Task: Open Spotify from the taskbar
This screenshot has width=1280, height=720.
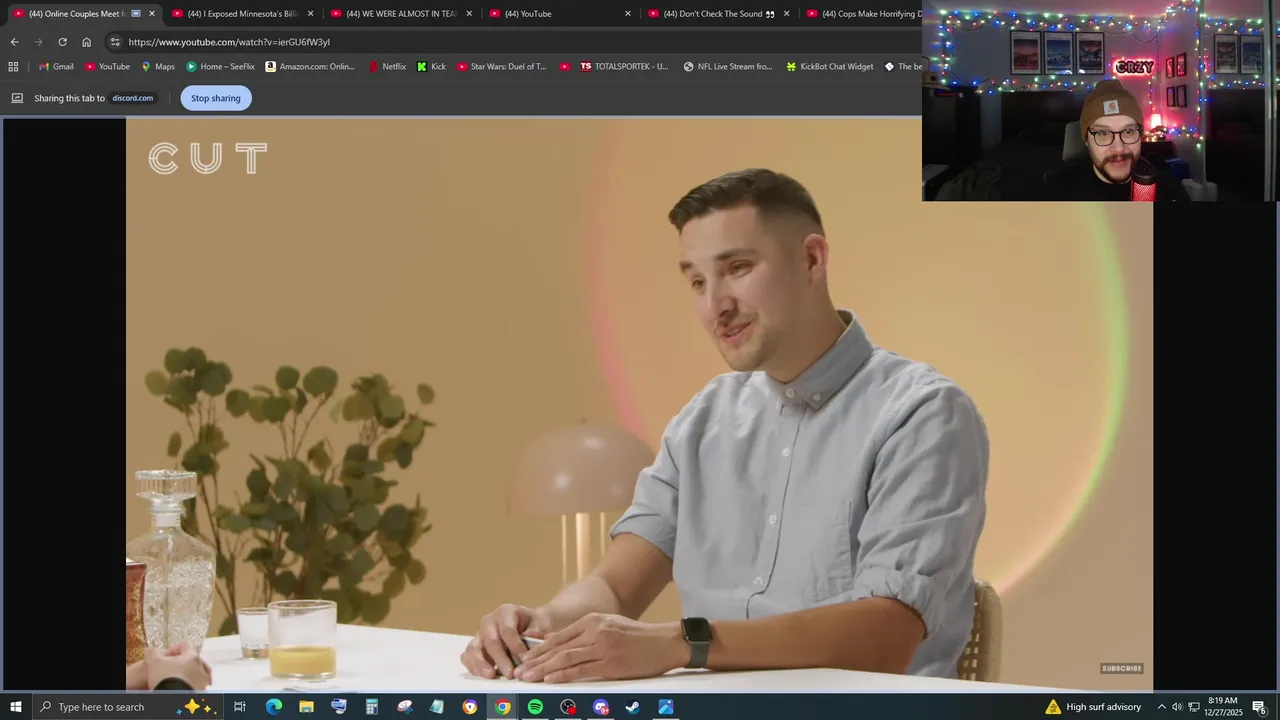Action: coord(535,707)
